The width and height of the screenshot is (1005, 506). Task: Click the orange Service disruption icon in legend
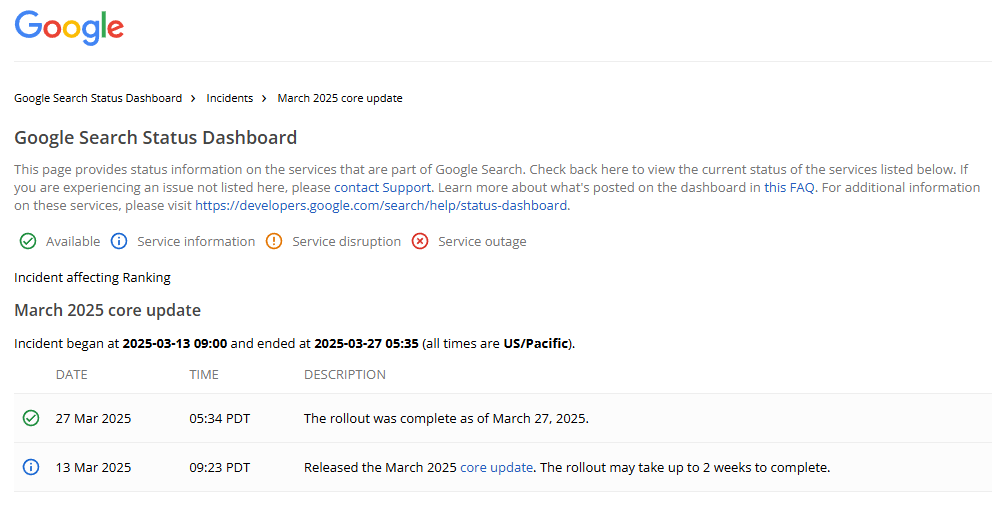point(274,241)
